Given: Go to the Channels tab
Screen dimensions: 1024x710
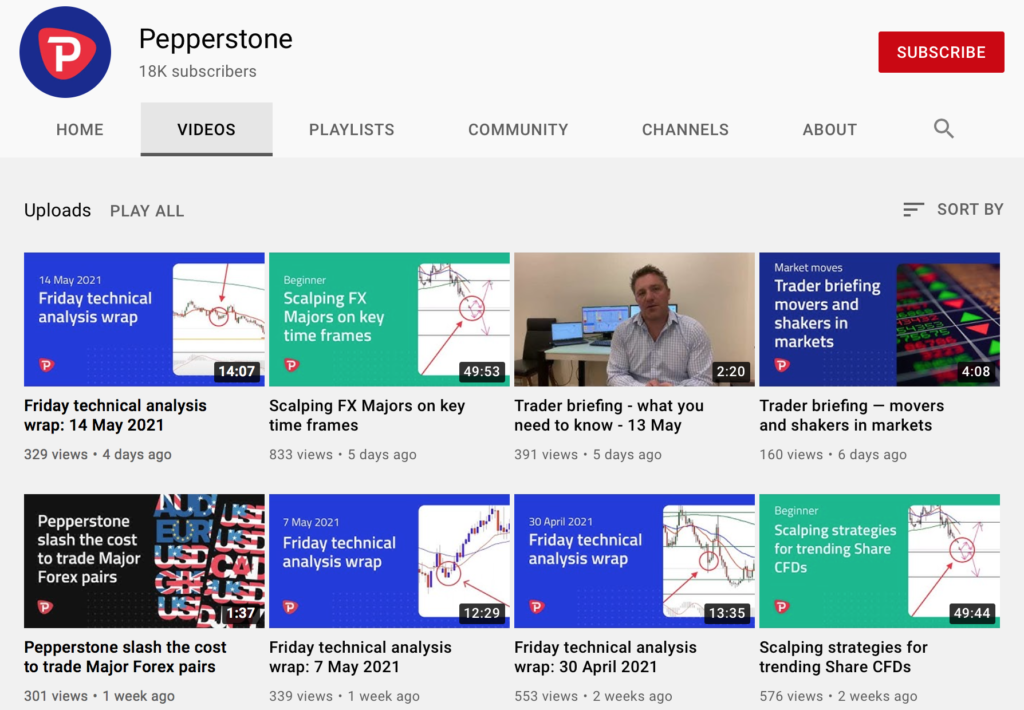Looking at the screenshot, I should (685, 129).
